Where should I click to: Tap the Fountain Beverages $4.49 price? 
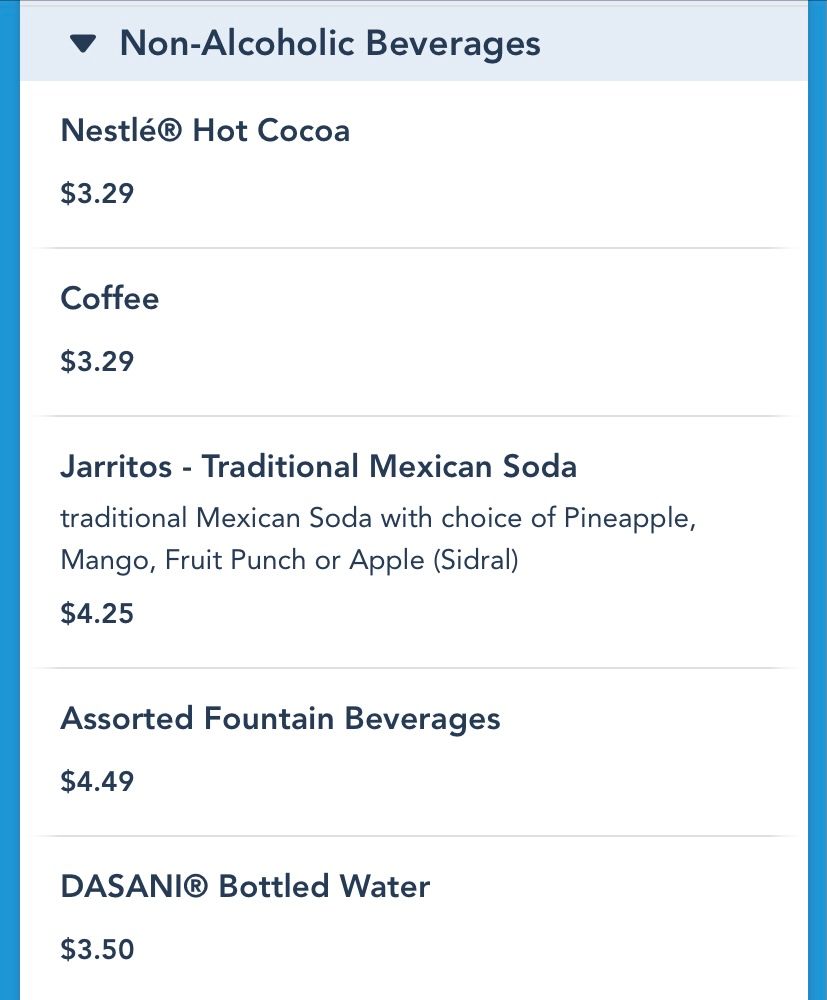97,781
